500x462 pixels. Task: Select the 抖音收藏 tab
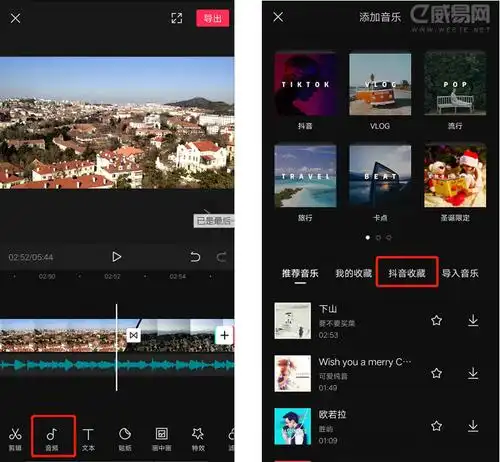pos(407,273)
